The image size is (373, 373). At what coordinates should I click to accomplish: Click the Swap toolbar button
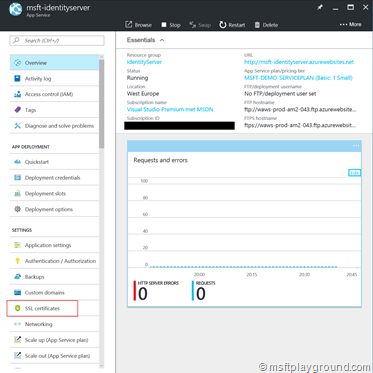[200, 25]
